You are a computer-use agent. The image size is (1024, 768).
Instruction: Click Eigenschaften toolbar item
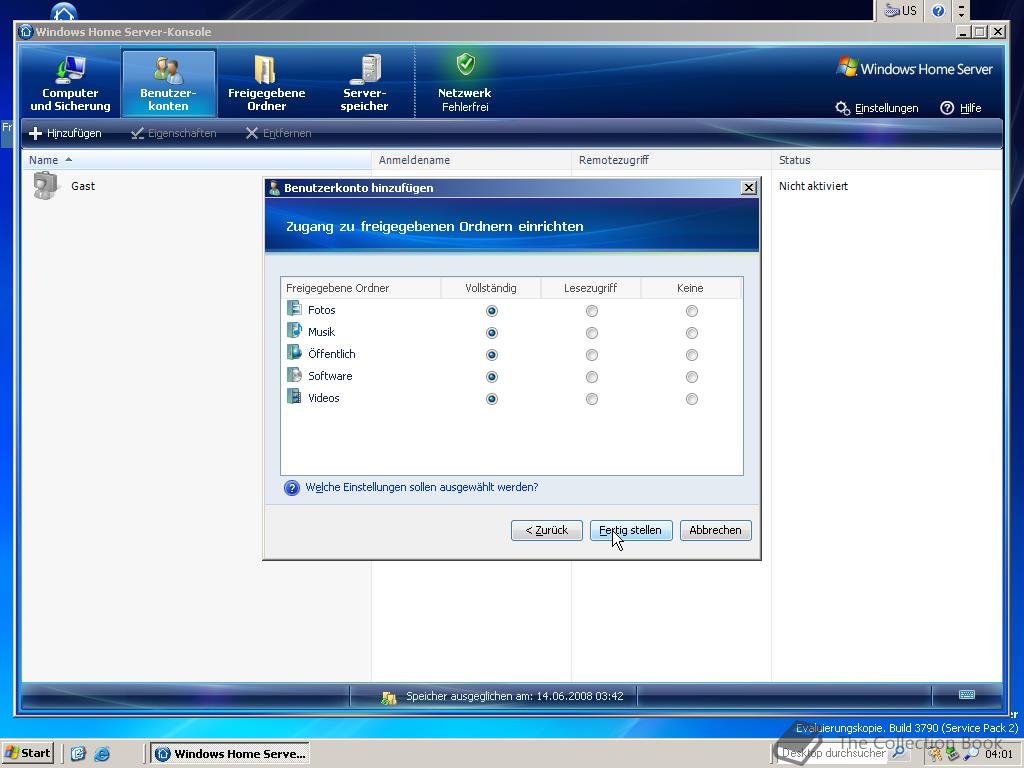tap(174, 133)
